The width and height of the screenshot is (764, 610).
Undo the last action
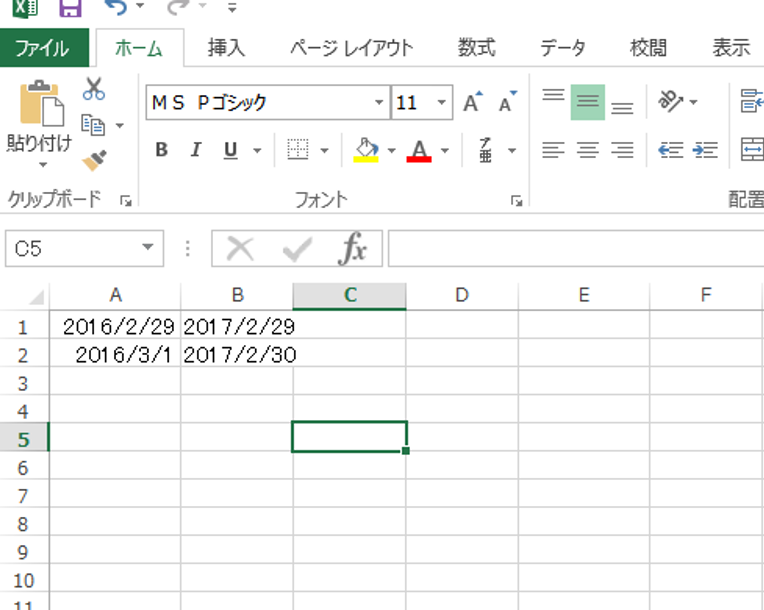click(115, 7)
